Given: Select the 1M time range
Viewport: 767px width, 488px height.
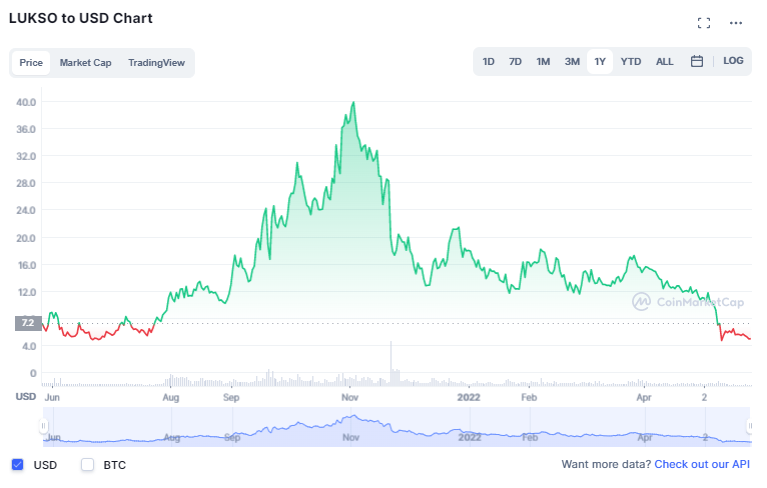Looking at the screenshot, I should click(543, 62).
